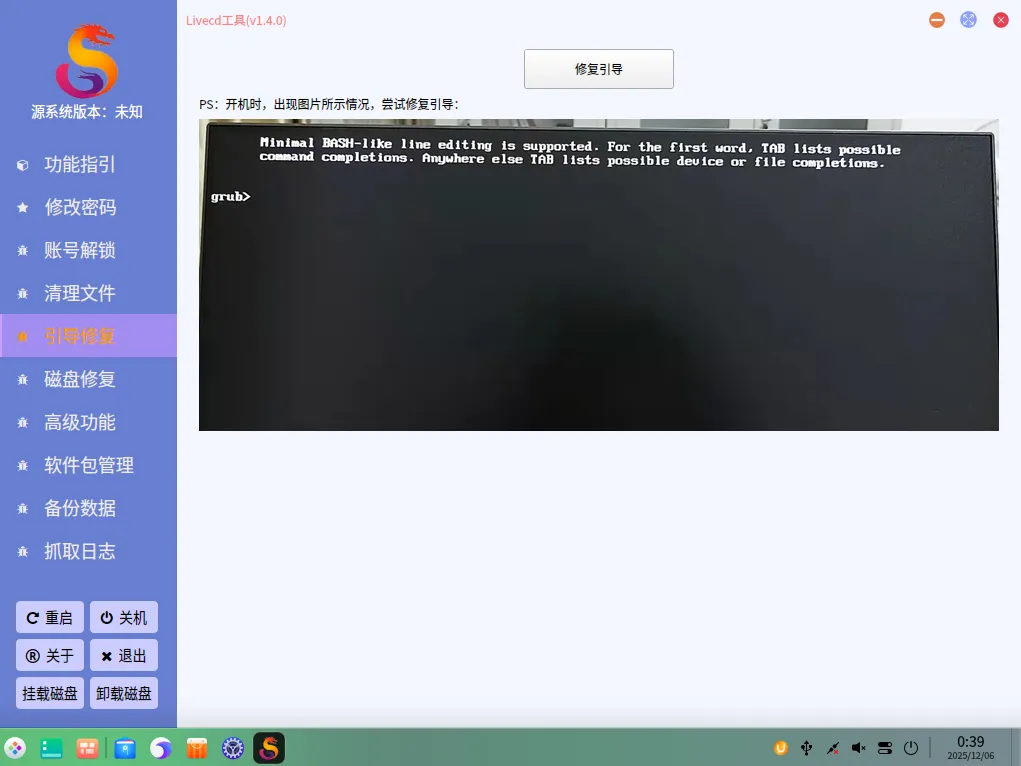The height and width of the screenshot is (766, 1021).
Task: Click the dragon logo above 源系统版本
Action: click(x=88, y=62)
